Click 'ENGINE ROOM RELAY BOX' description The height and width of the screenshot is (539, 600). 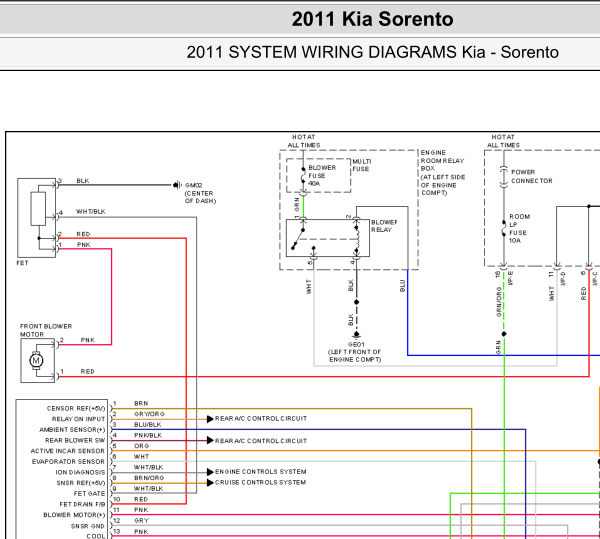click(443, 173)
